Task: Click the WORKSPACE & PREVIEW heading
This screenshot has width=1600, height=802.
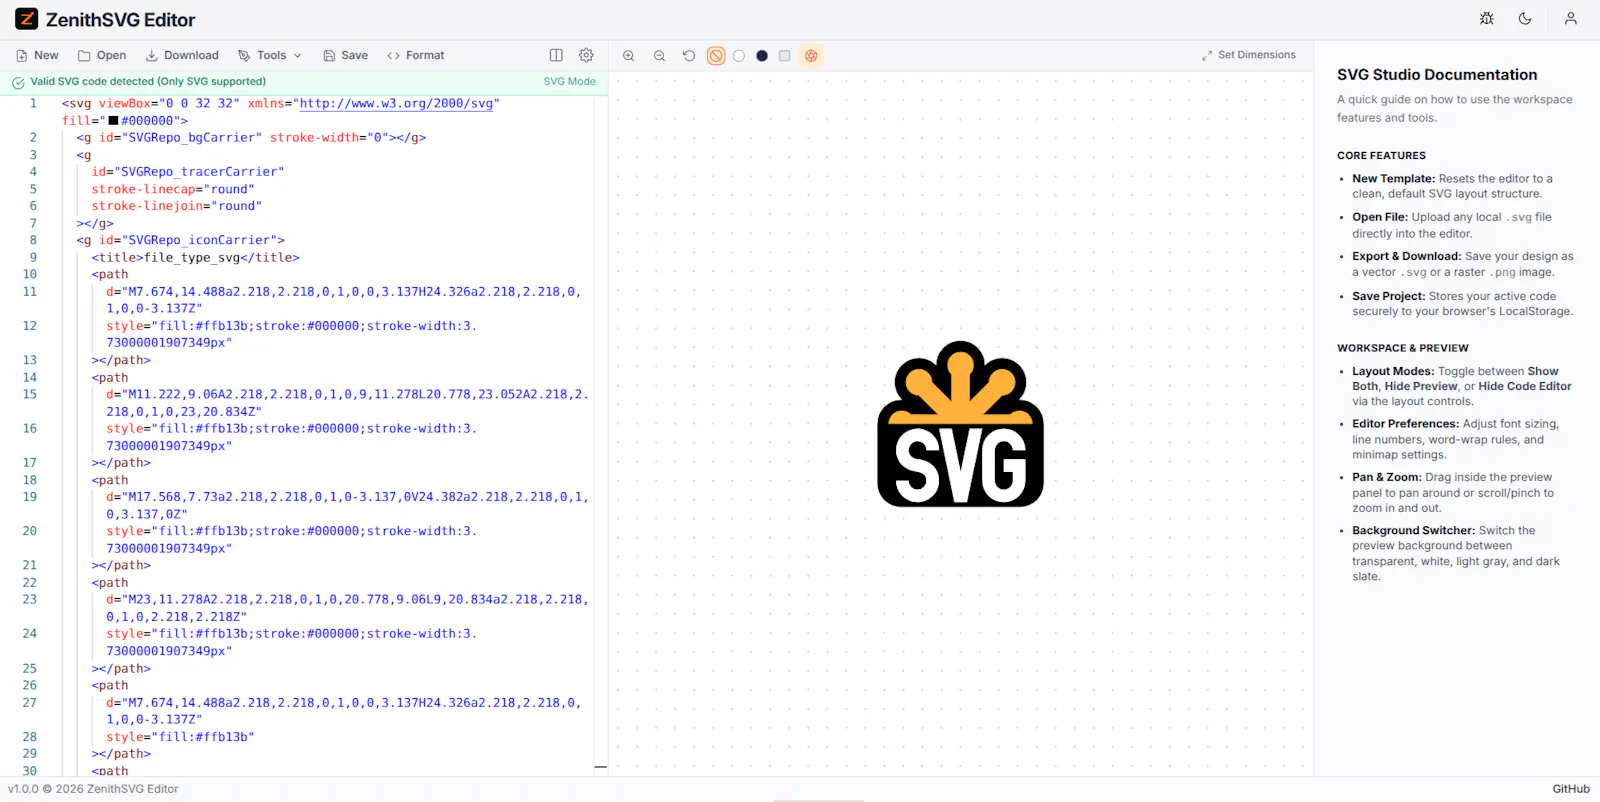Action: point(1403,348)
